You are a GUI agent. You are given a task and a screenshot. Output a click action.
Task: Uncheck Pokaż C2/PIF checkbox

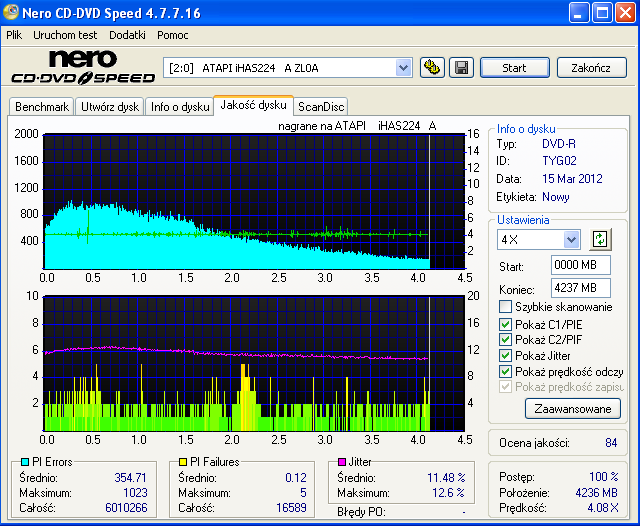coord(505,340)
